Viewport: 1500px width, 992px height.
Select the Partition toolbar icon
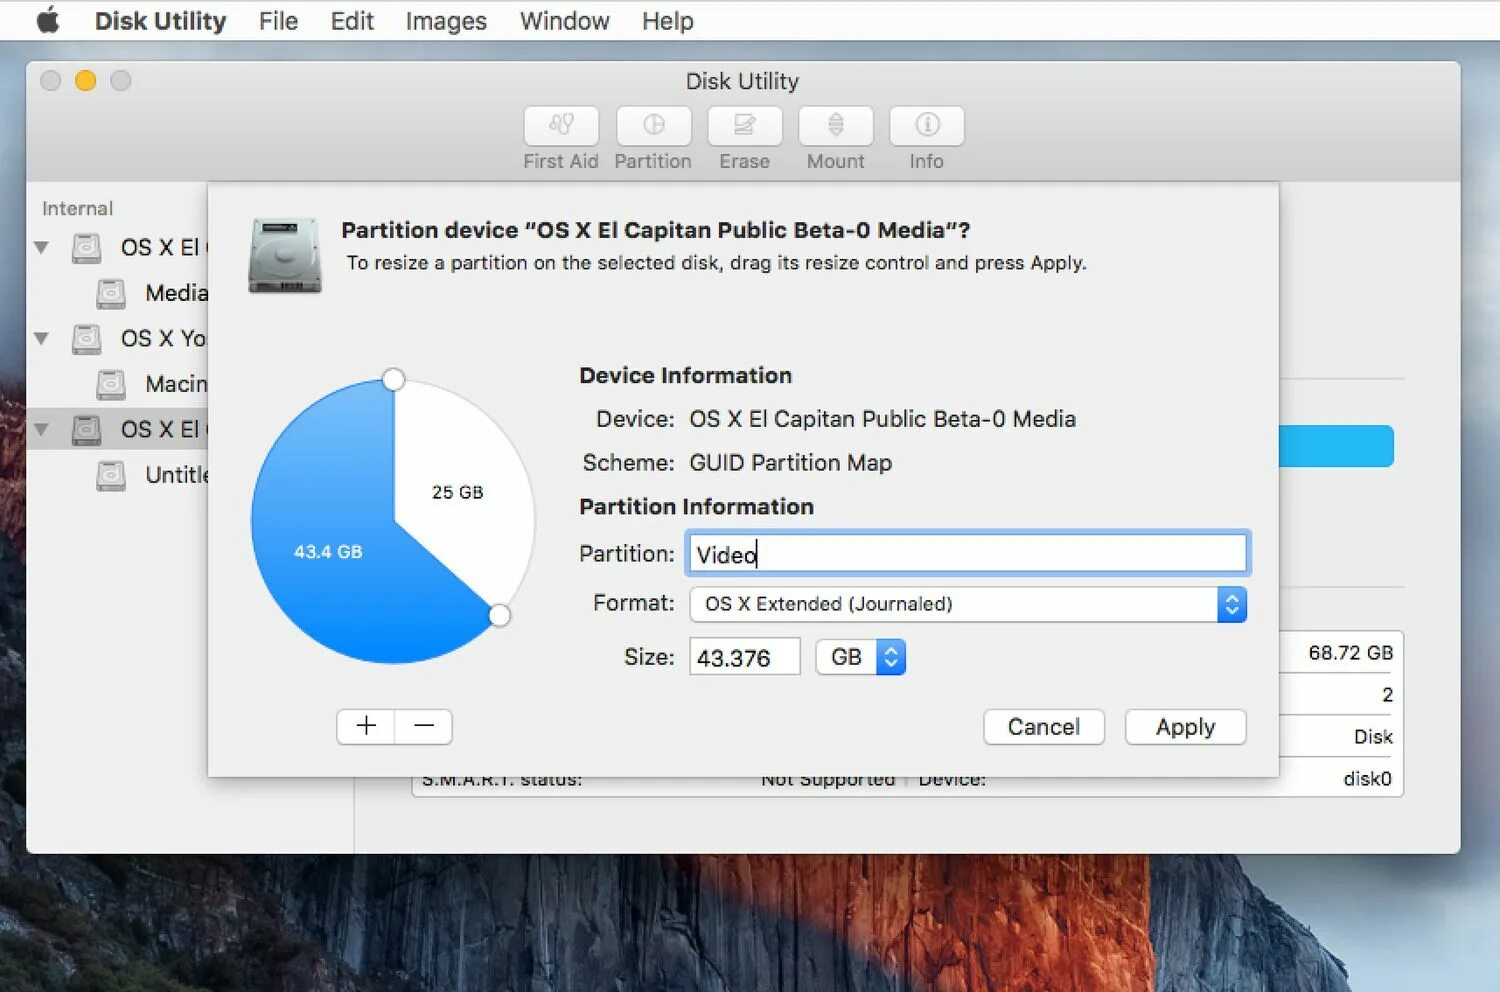tap(653, 135)
